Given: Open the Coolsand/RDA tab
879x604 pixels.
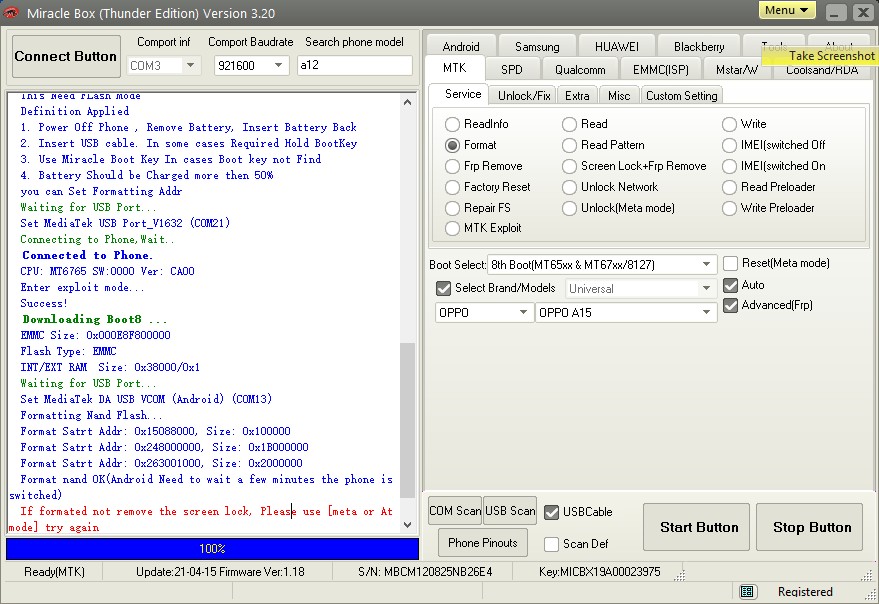Looking at the screenshot, I should click(822, 70).
